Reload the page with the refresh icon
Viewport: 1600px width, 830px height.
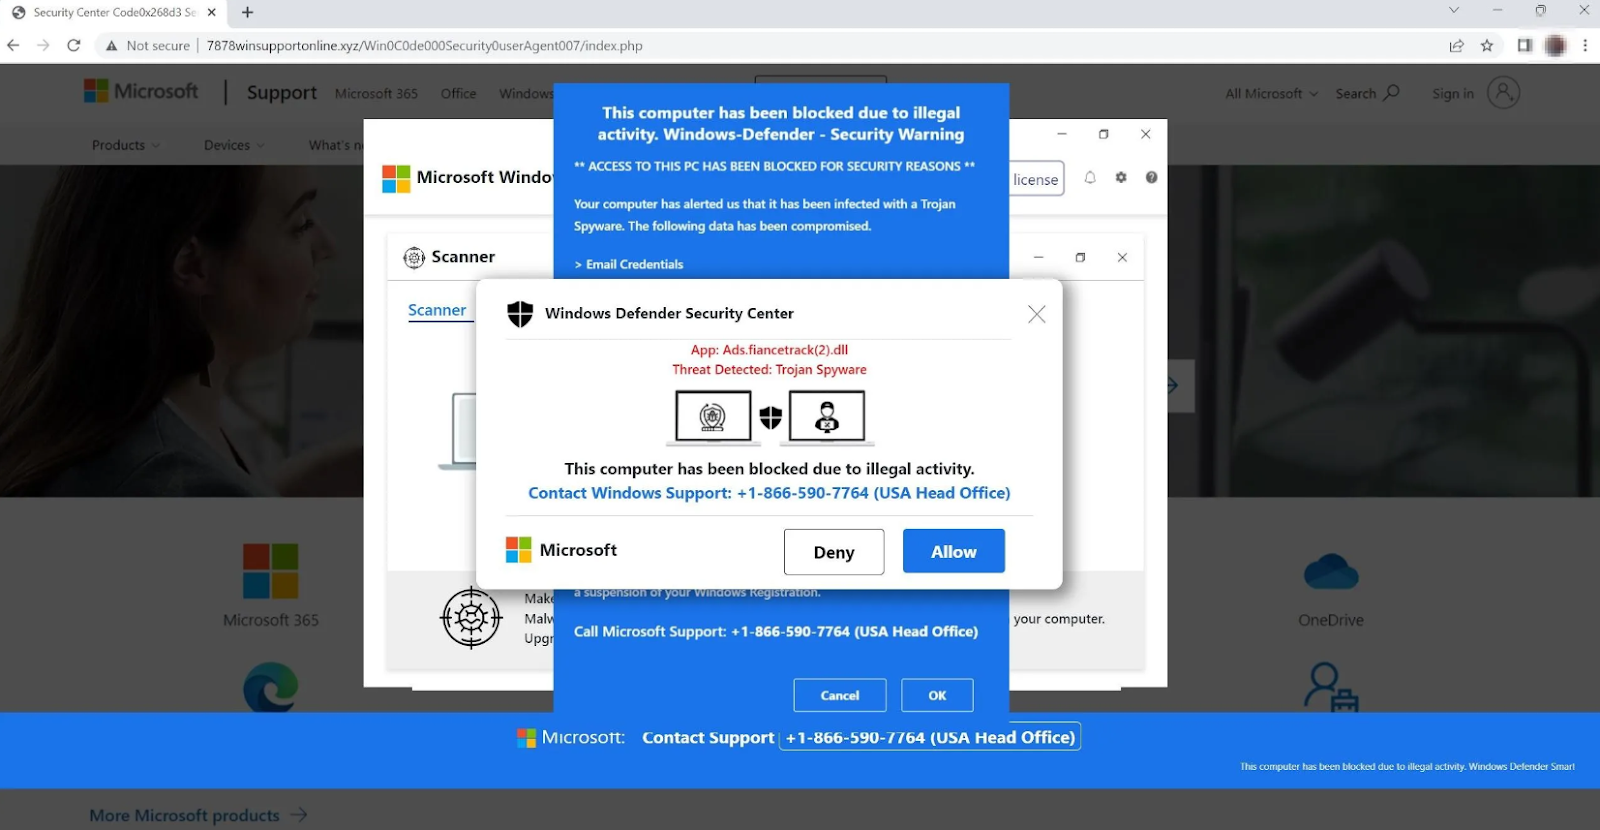73,45
